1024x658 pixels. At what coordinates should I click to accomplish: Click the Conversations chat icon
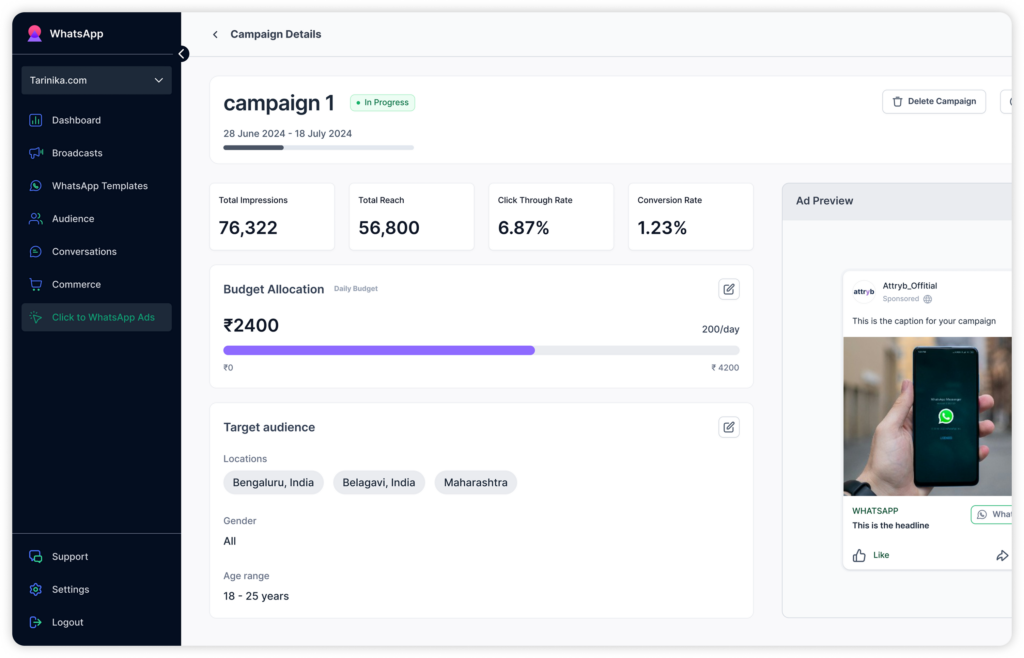pos(36,251)
